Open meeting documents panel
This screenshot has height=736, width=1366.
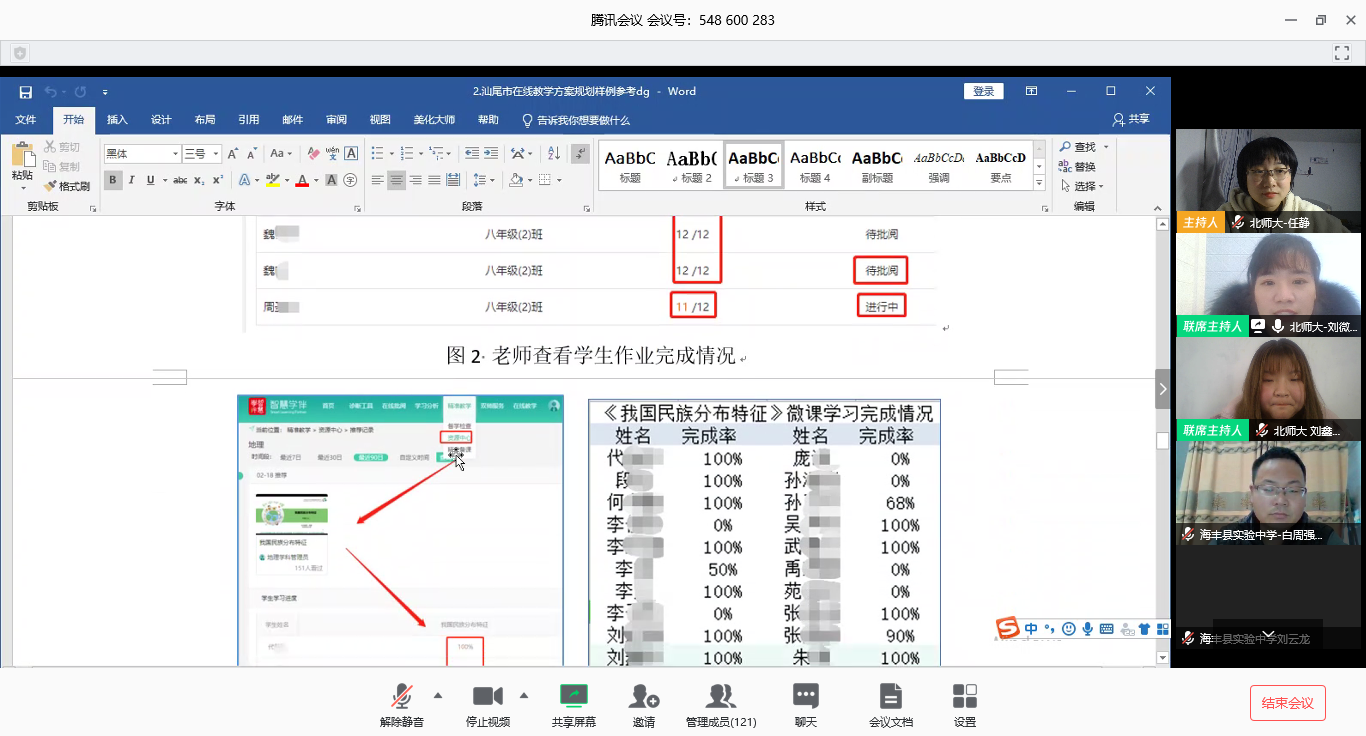coord(891,704)
